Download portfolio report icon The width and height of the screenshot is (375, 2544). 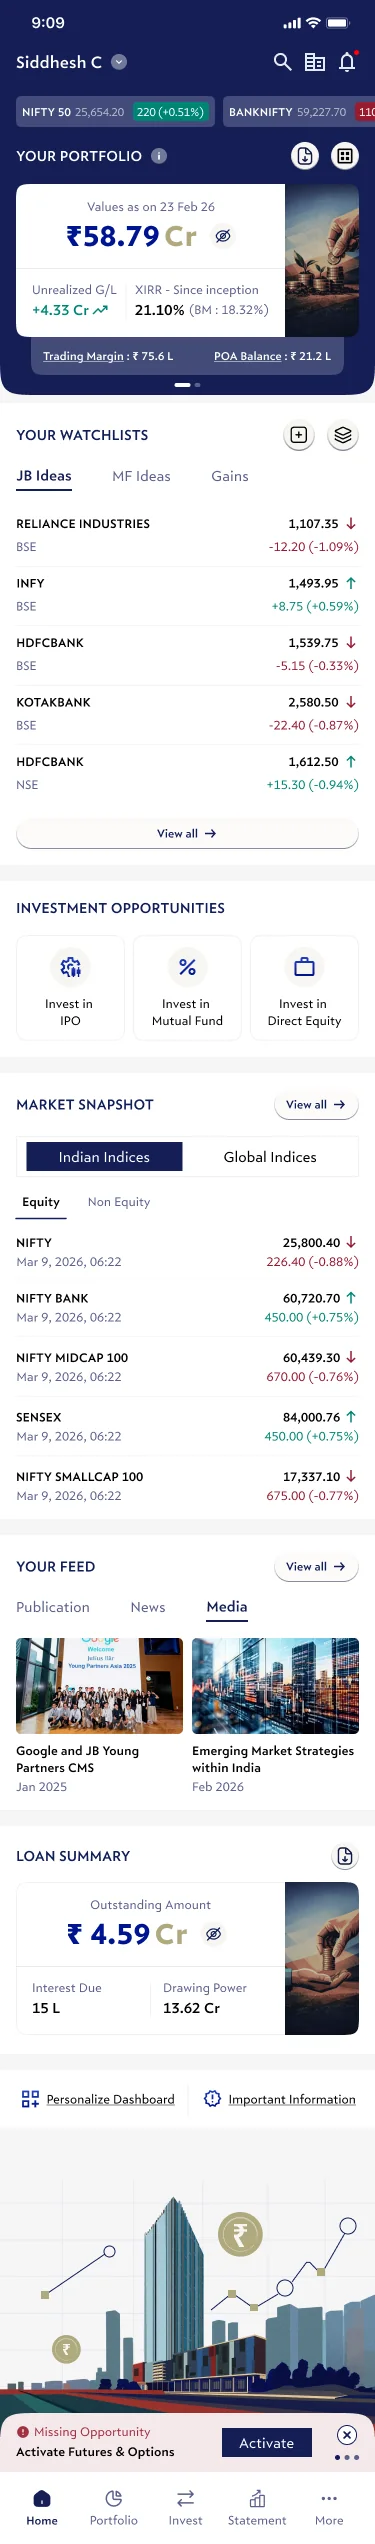pos(305,156)
